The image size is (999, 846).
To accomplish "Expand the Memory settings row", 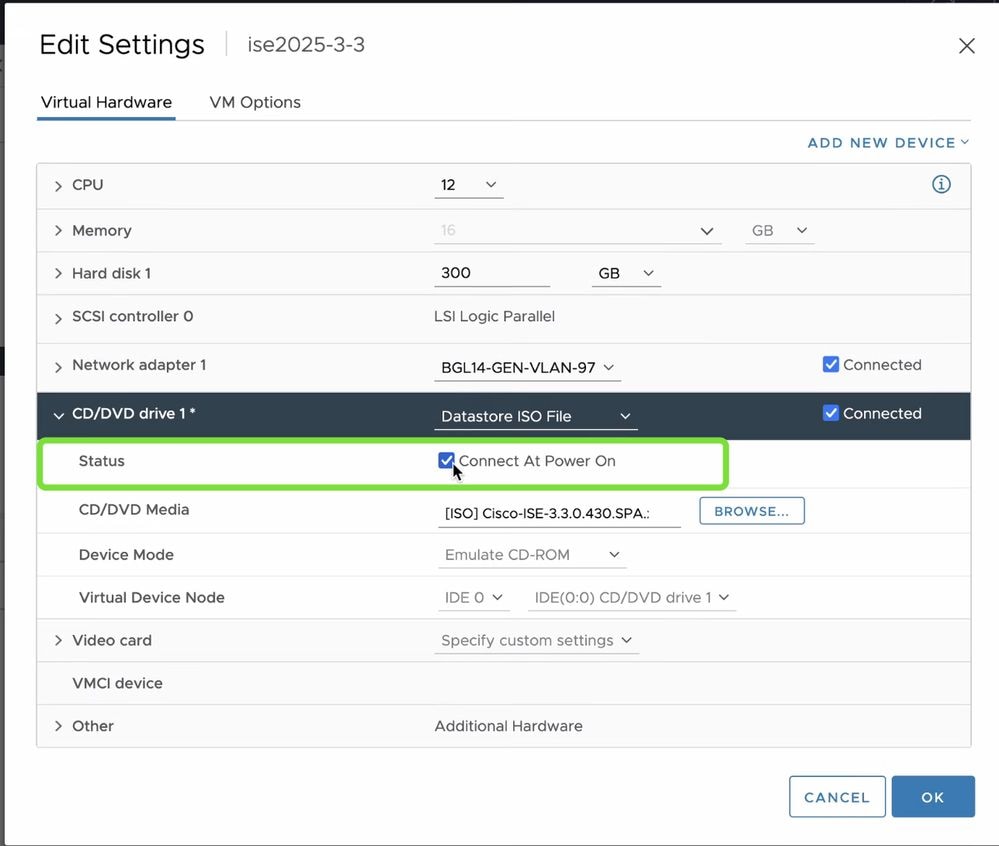I will pyautogui.click(x=58, y=231).
